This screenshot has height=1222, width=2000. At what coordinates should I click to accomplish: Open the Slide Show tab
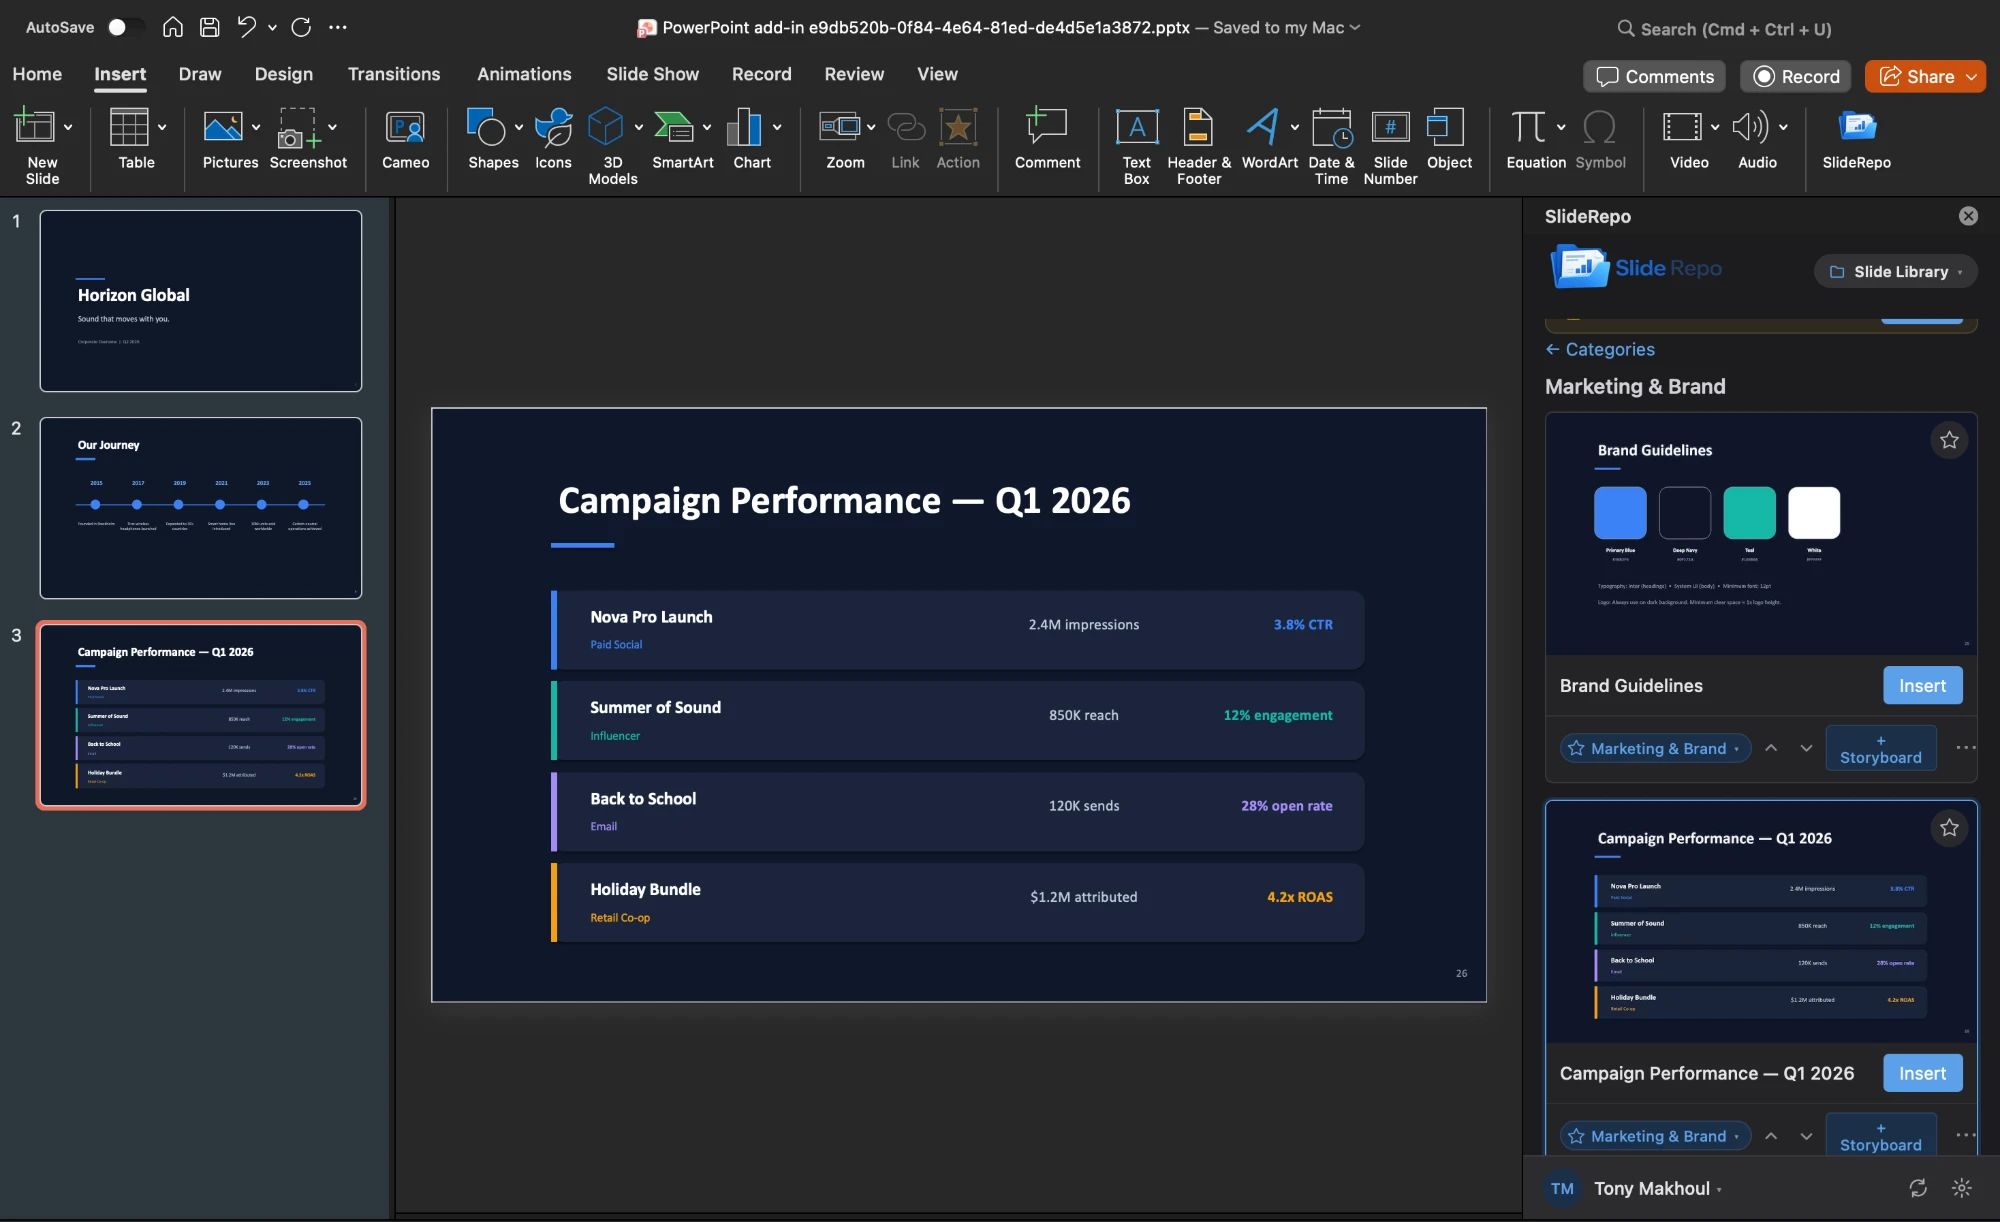[653, 74]
